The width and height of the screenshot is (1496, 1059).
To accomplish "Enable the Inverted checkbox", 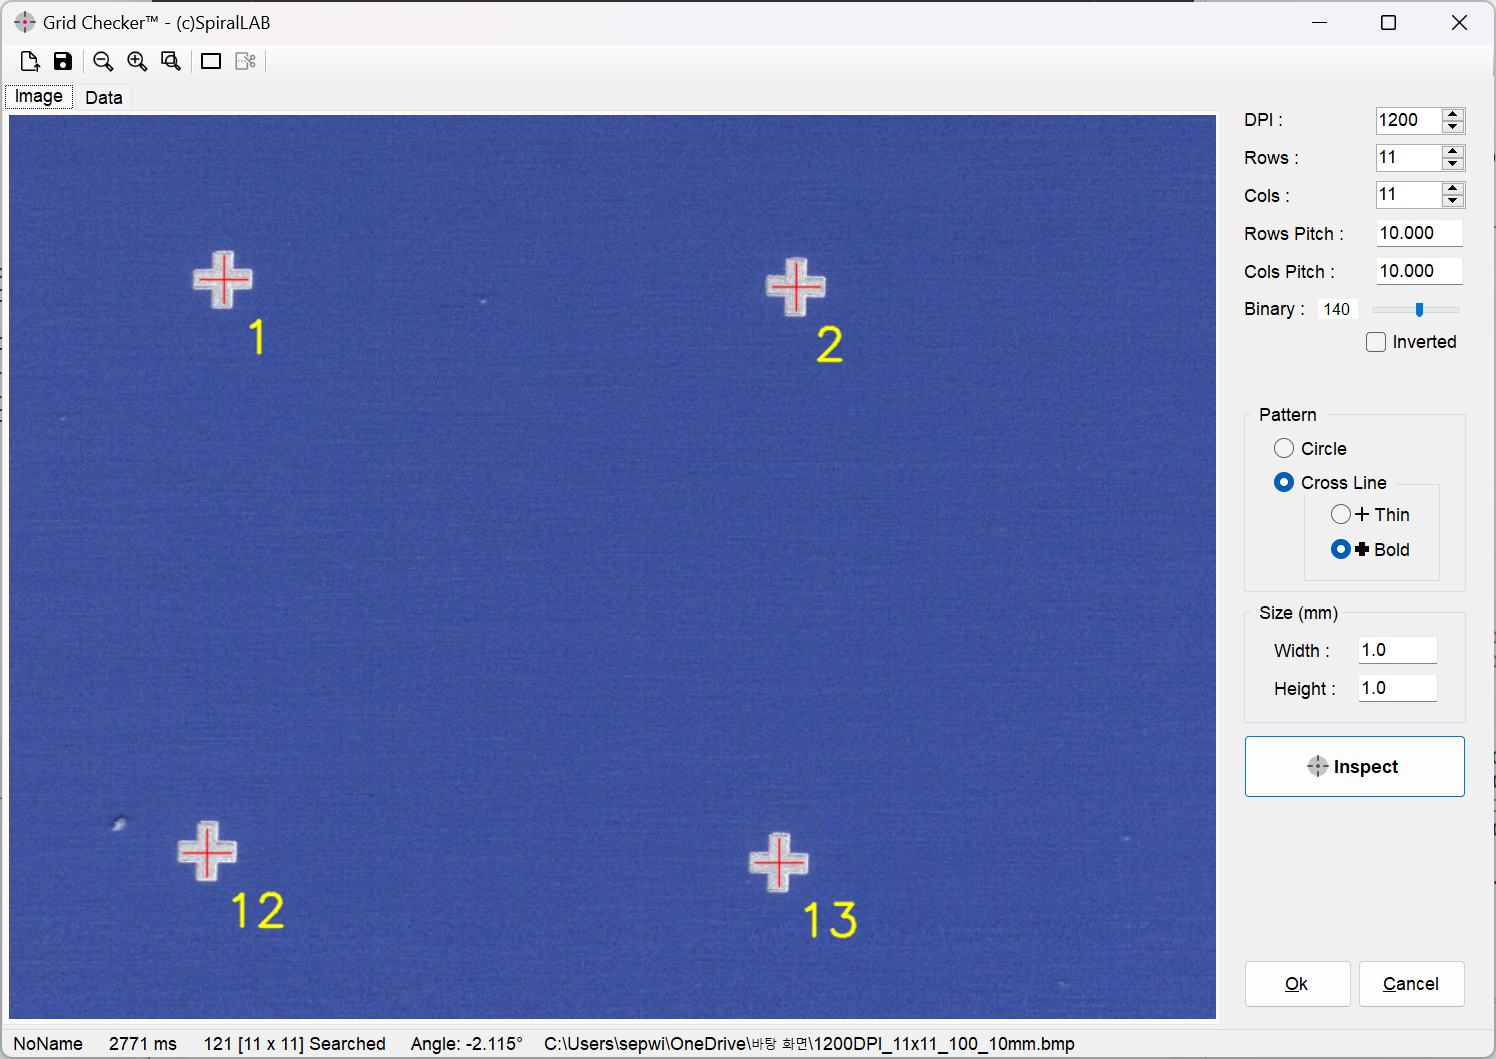I will tap(1376, 342).
